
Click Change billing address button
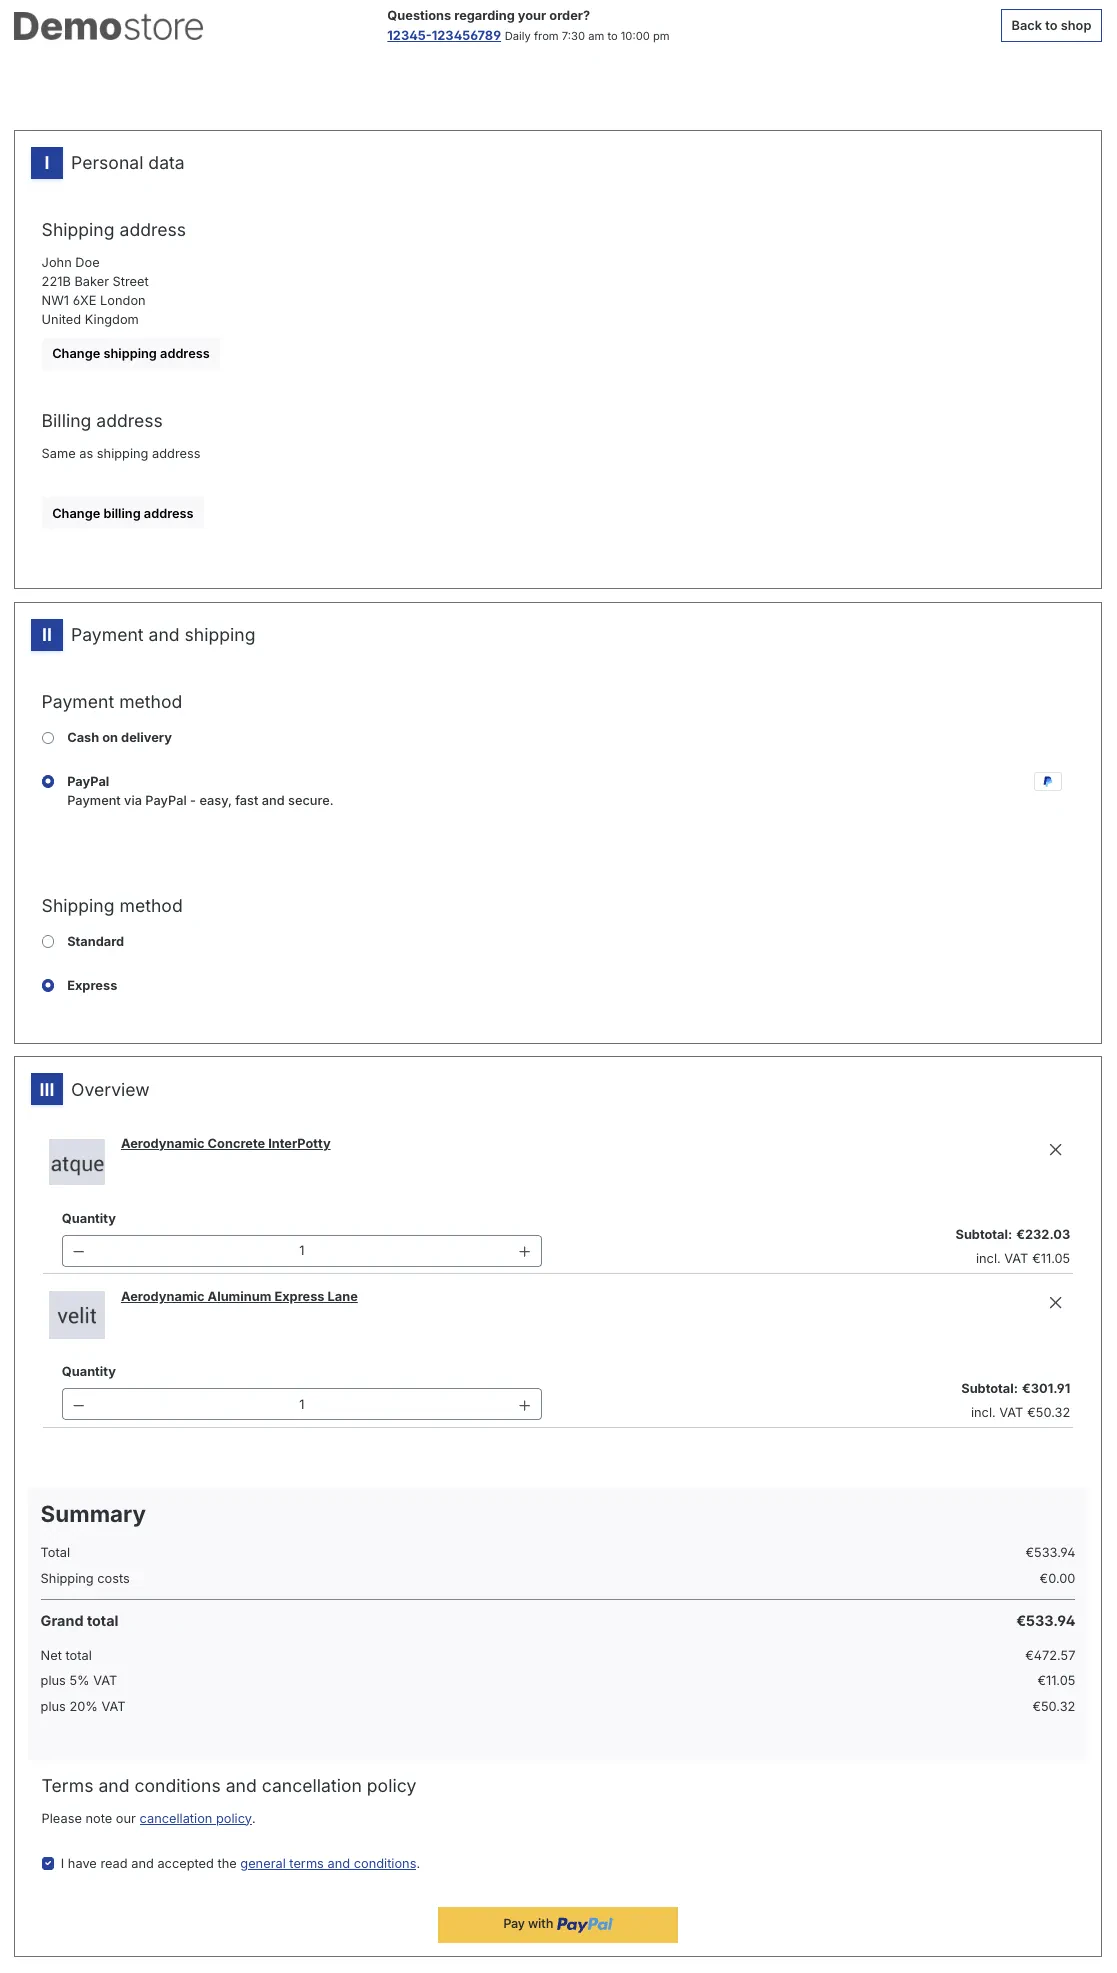[123, 514]
